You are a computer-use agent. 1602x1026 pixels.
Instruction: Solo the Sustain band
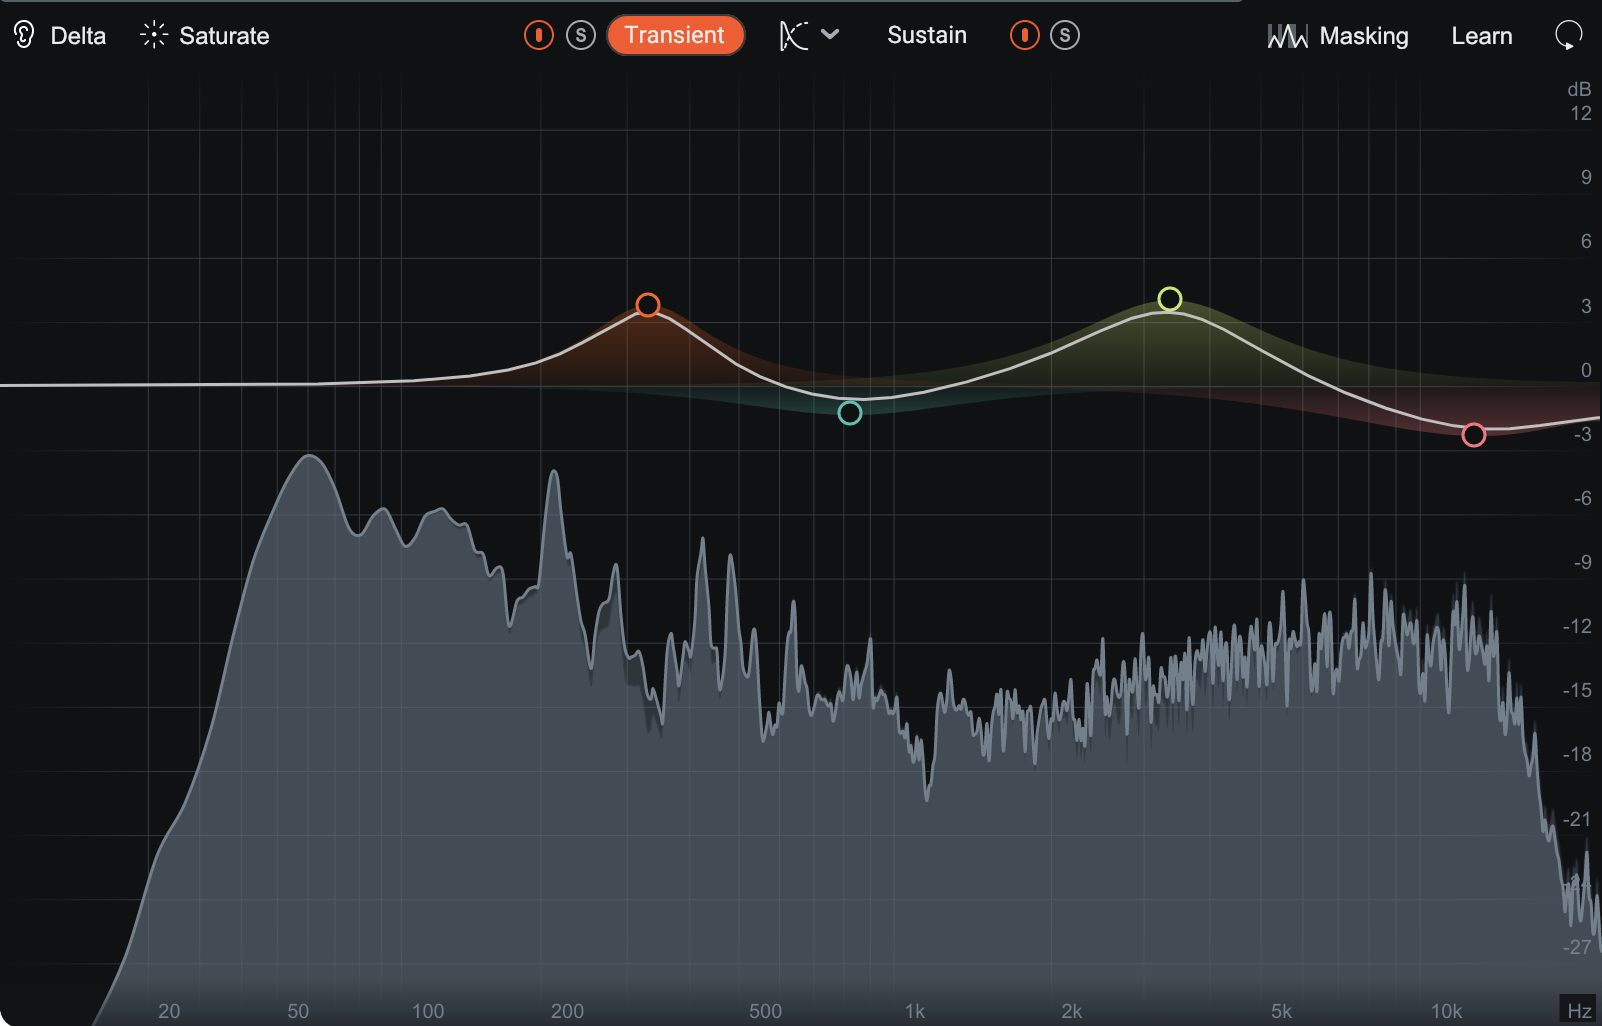[1065, 35]
